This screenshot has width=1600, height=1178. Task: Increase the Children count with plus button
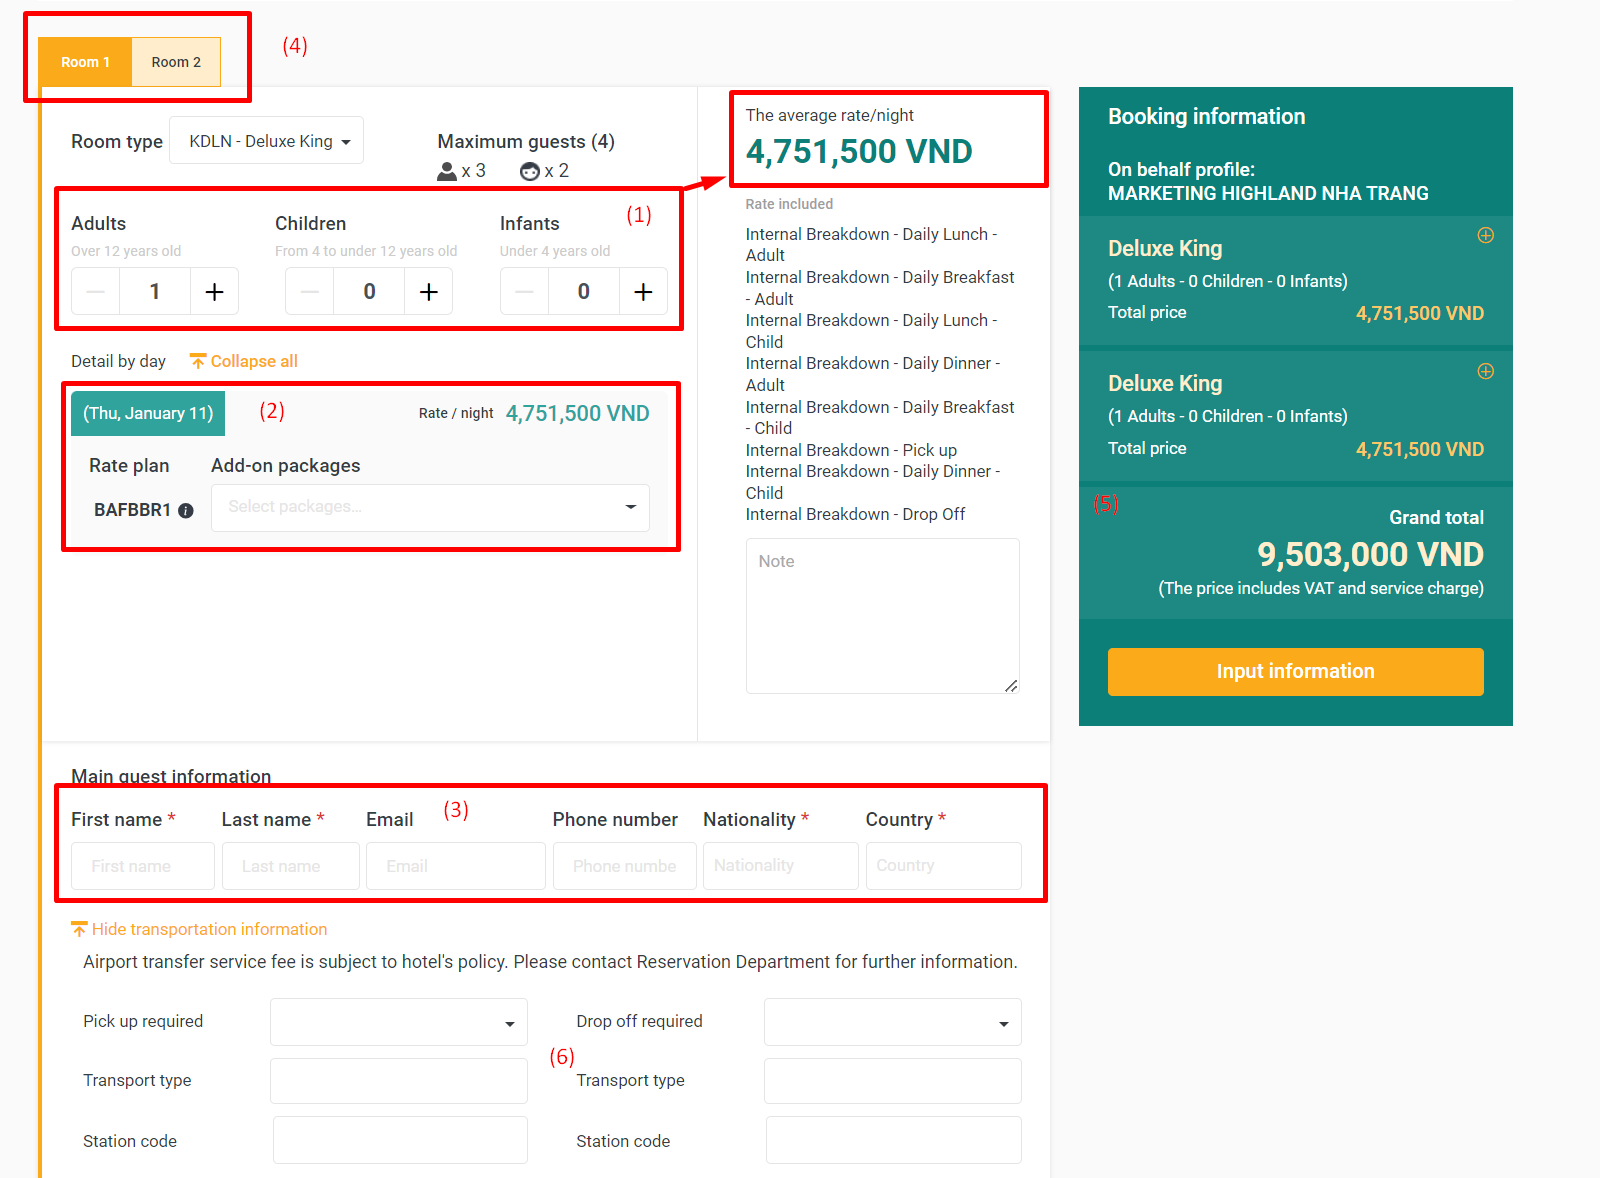428,292
